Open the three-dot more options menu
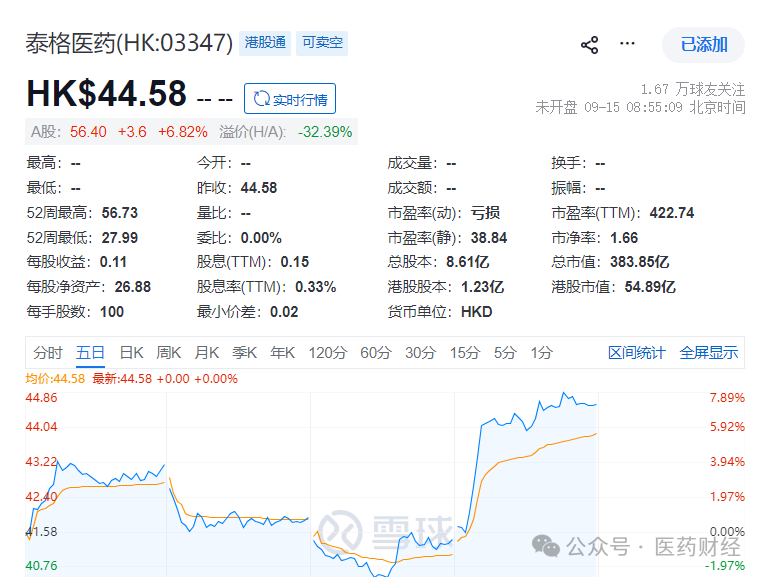The width and height of the screenshot is (765, 577). tap(627, 43)
